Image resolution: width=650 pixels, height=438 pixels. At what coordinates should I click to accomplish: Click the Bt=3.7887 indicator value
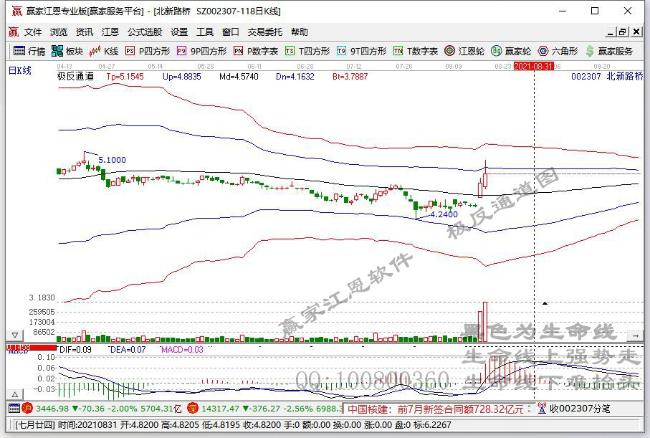click(x=350, y=76)
